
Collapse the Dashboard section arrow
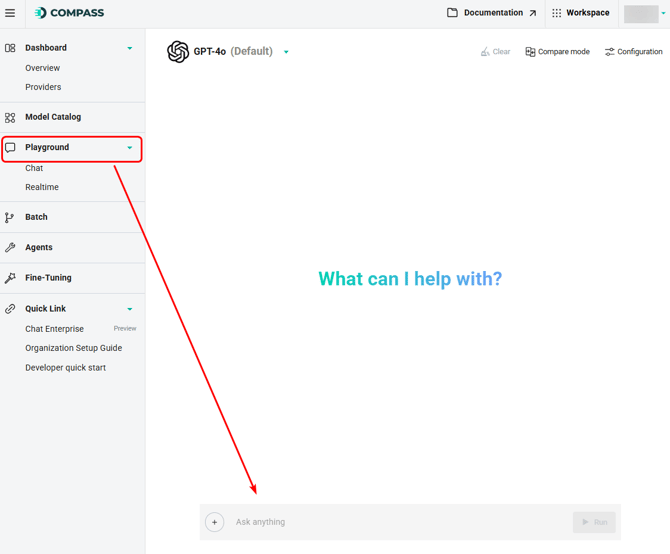pyautogui.click(x=129, y=48)
